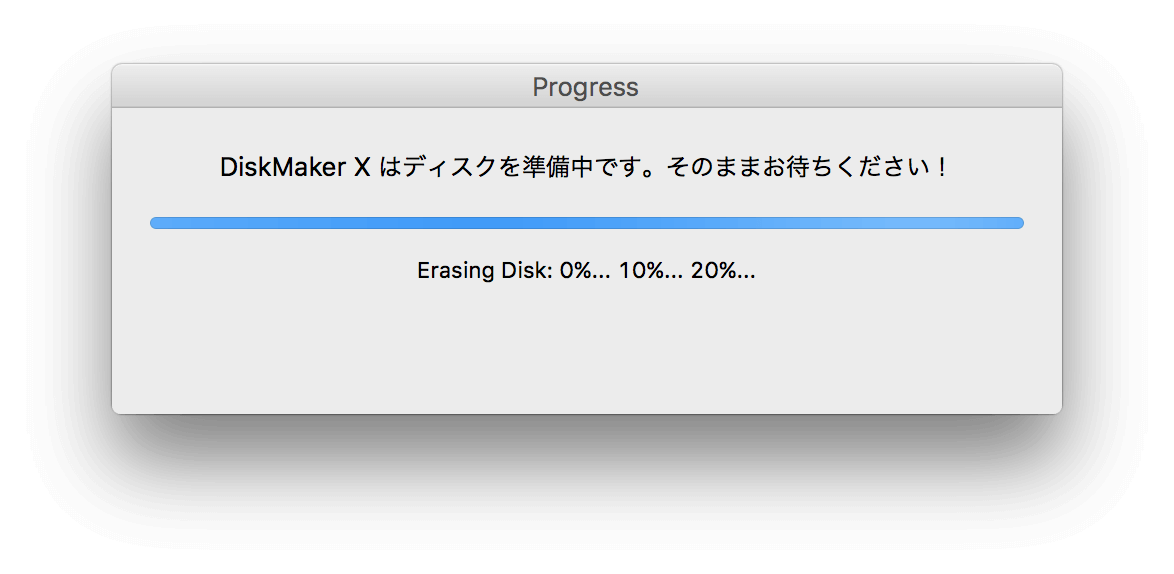Viewport: 1174px width, 574px height.
Task: Click the blue indeterminate progress bar
Action: click(x=586, y=223)
